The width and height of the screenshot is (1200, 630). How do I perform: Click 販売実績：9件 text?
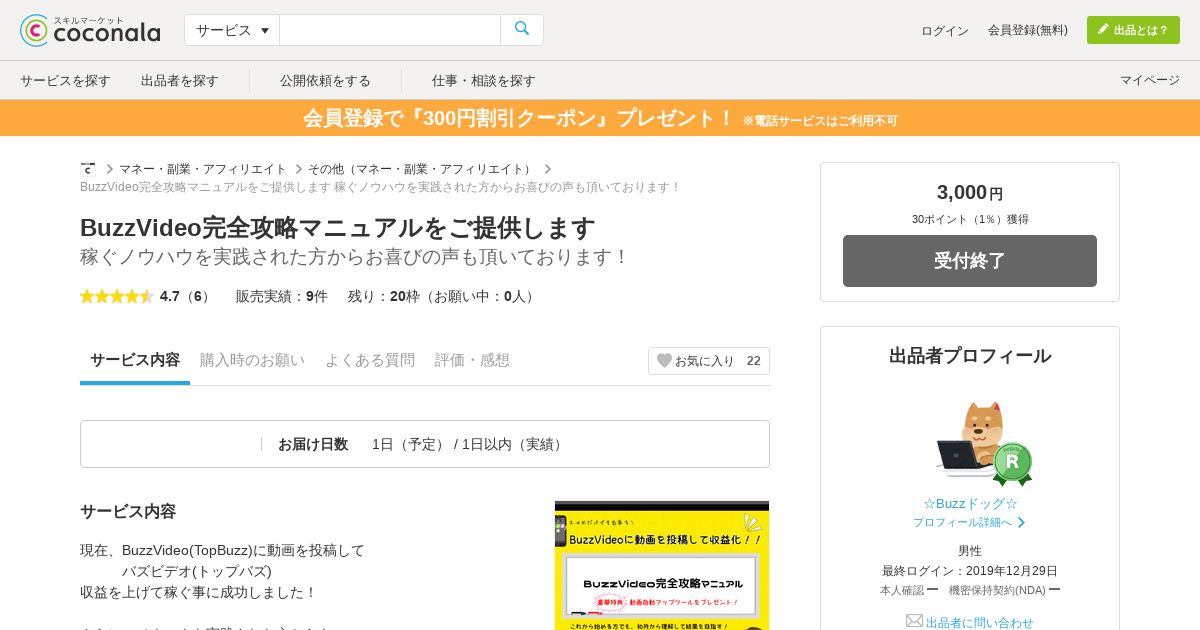(281, 296)
